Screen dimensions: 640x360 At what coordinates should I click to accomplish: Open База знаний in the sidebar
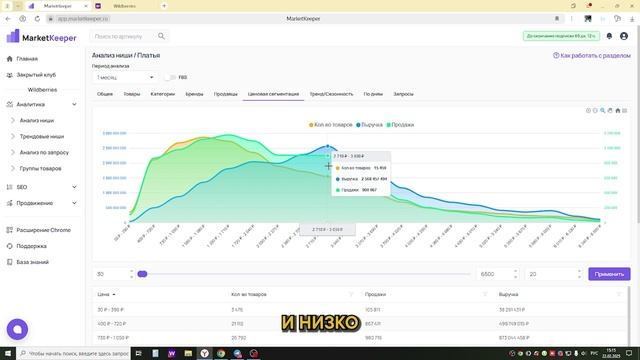coord(32,262)
